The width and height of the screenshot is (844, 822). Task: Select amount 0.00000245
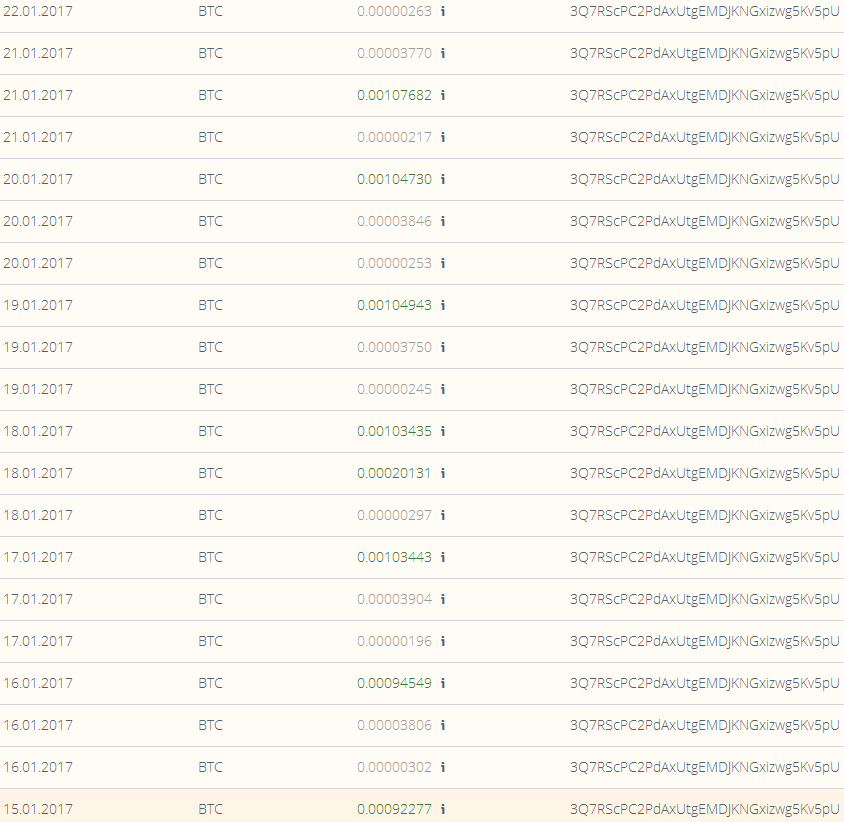[x=395, y=389]
